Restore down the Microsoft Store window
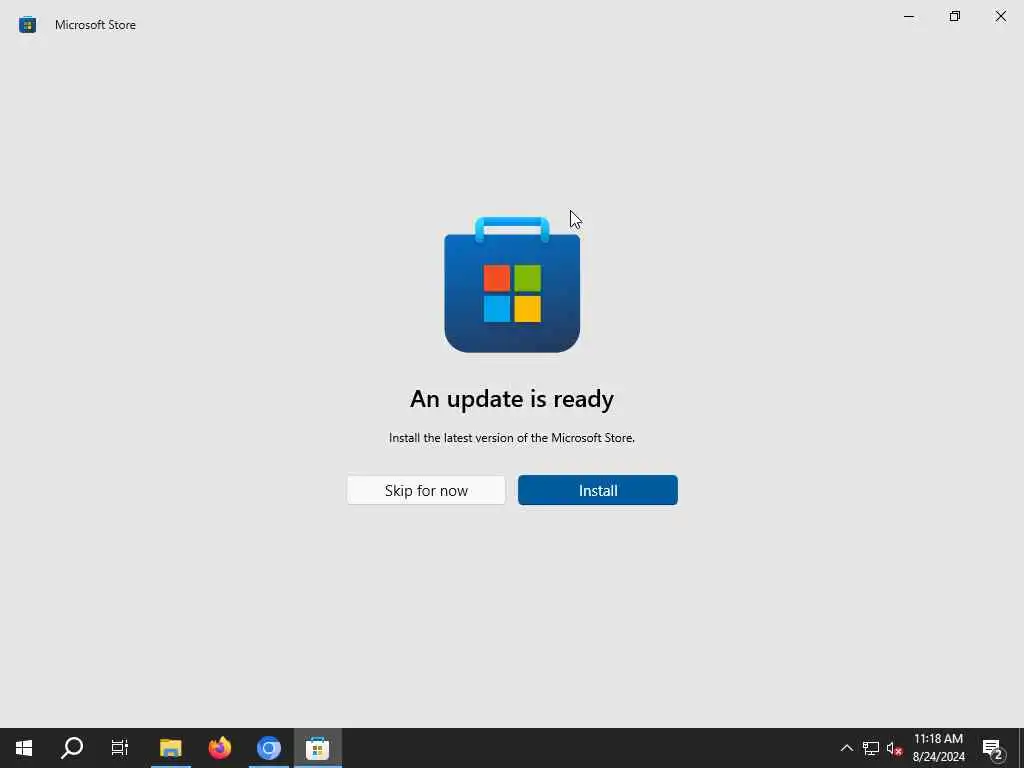Screen dimensions: 1024x768 pos(955,16)
